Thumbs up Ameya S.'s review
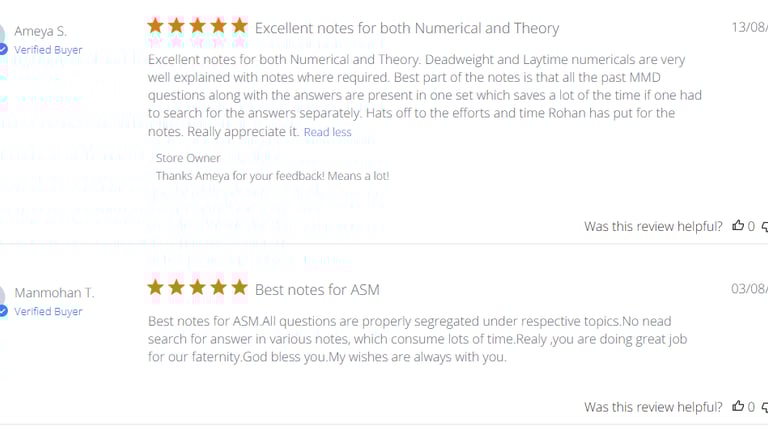This screenshot has width=768, height=431. coord(738,226)
